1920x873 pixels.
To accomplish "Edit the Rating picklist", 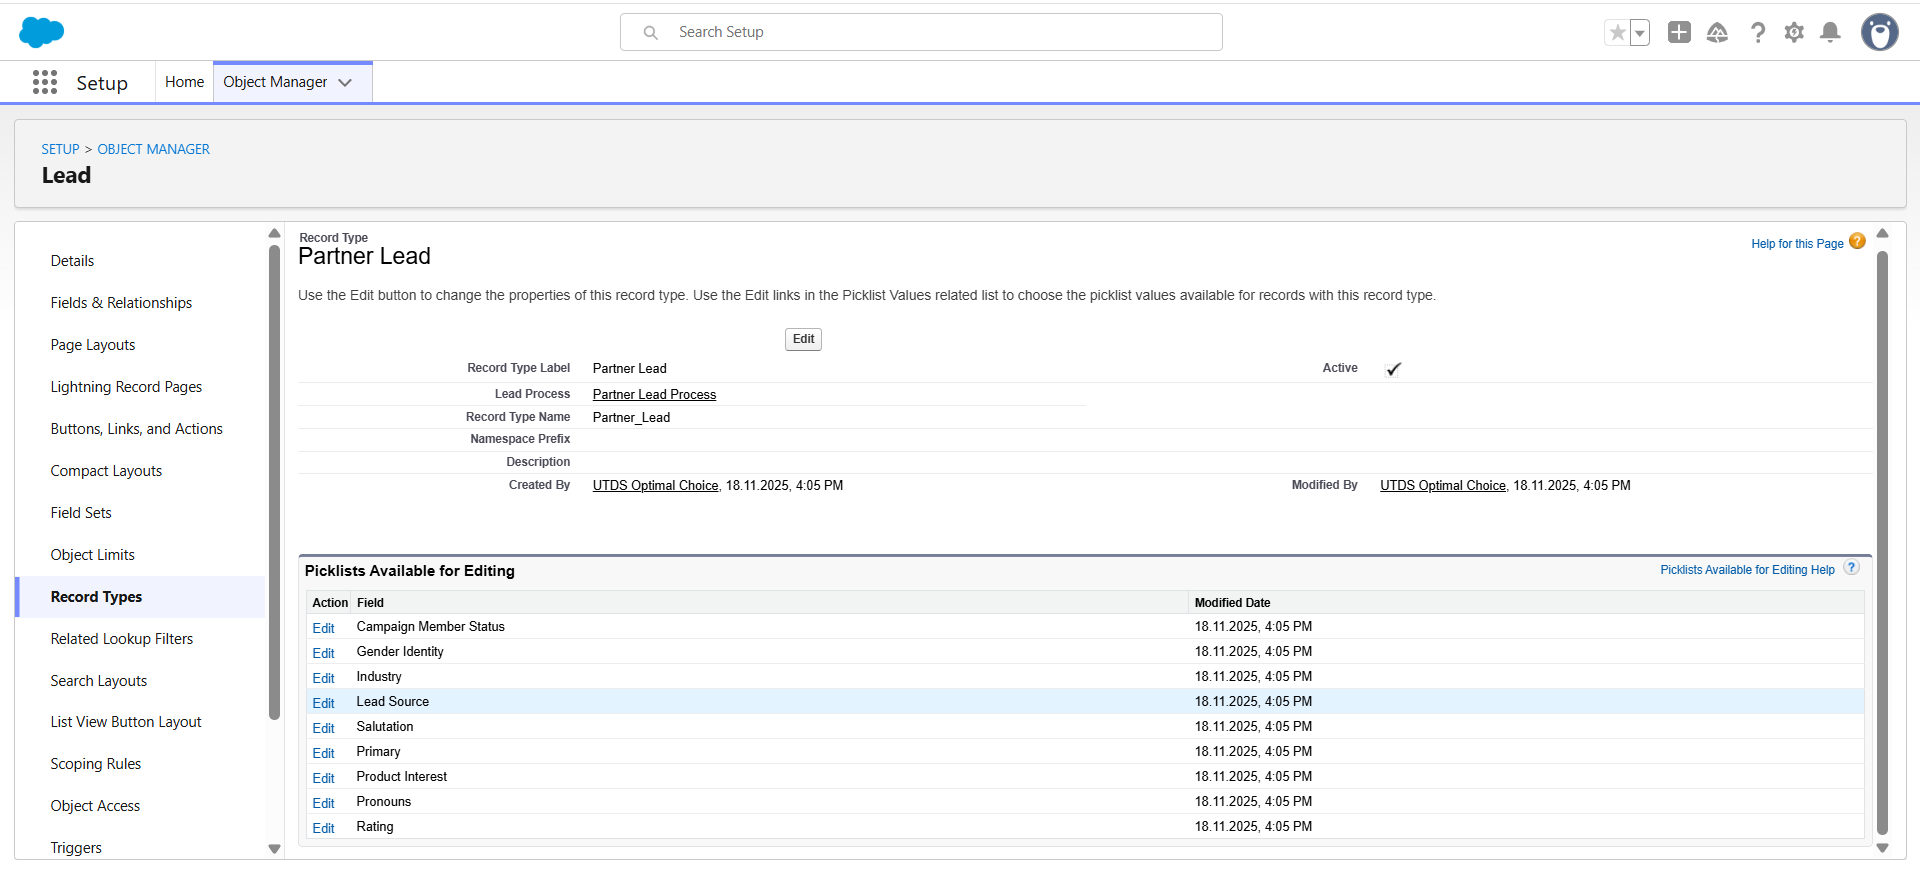I will point(323,828).
